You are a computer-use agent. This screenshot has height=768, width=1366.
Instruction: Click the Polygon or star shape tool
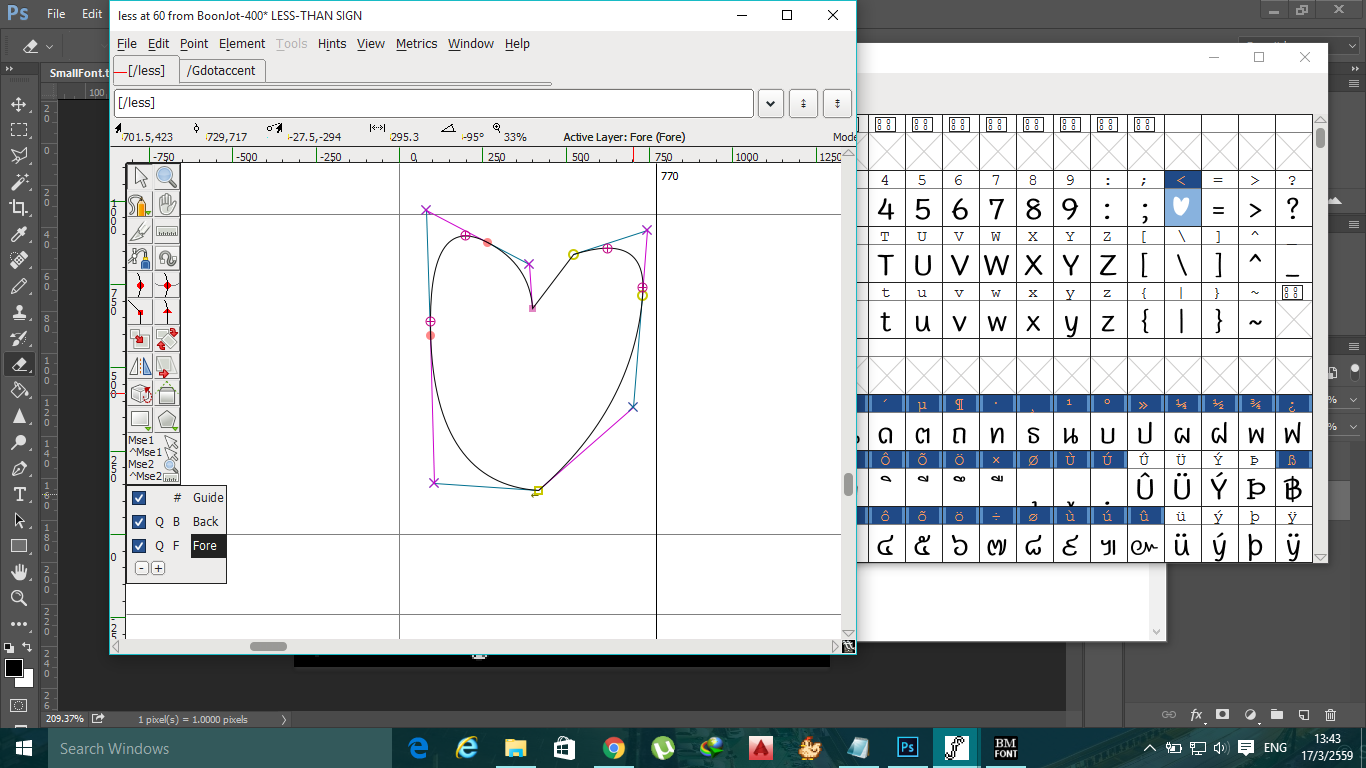click(x=167, y=420)
